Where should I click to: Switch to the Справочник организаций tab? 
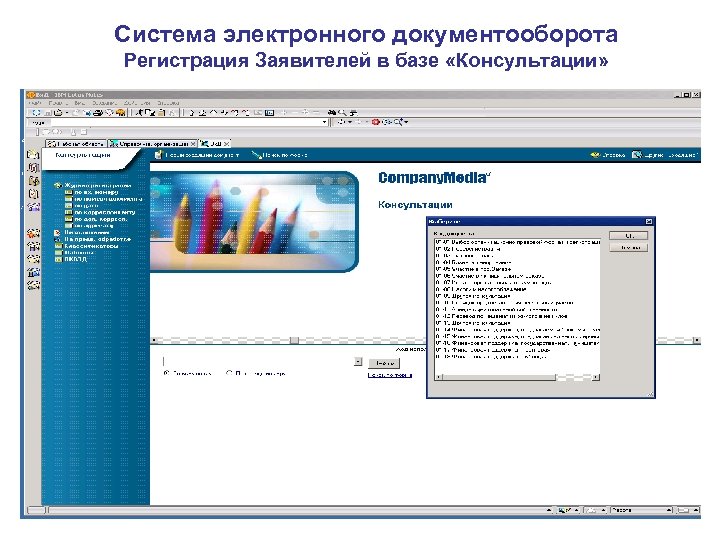pyautogui.click(x=154, y=143)
